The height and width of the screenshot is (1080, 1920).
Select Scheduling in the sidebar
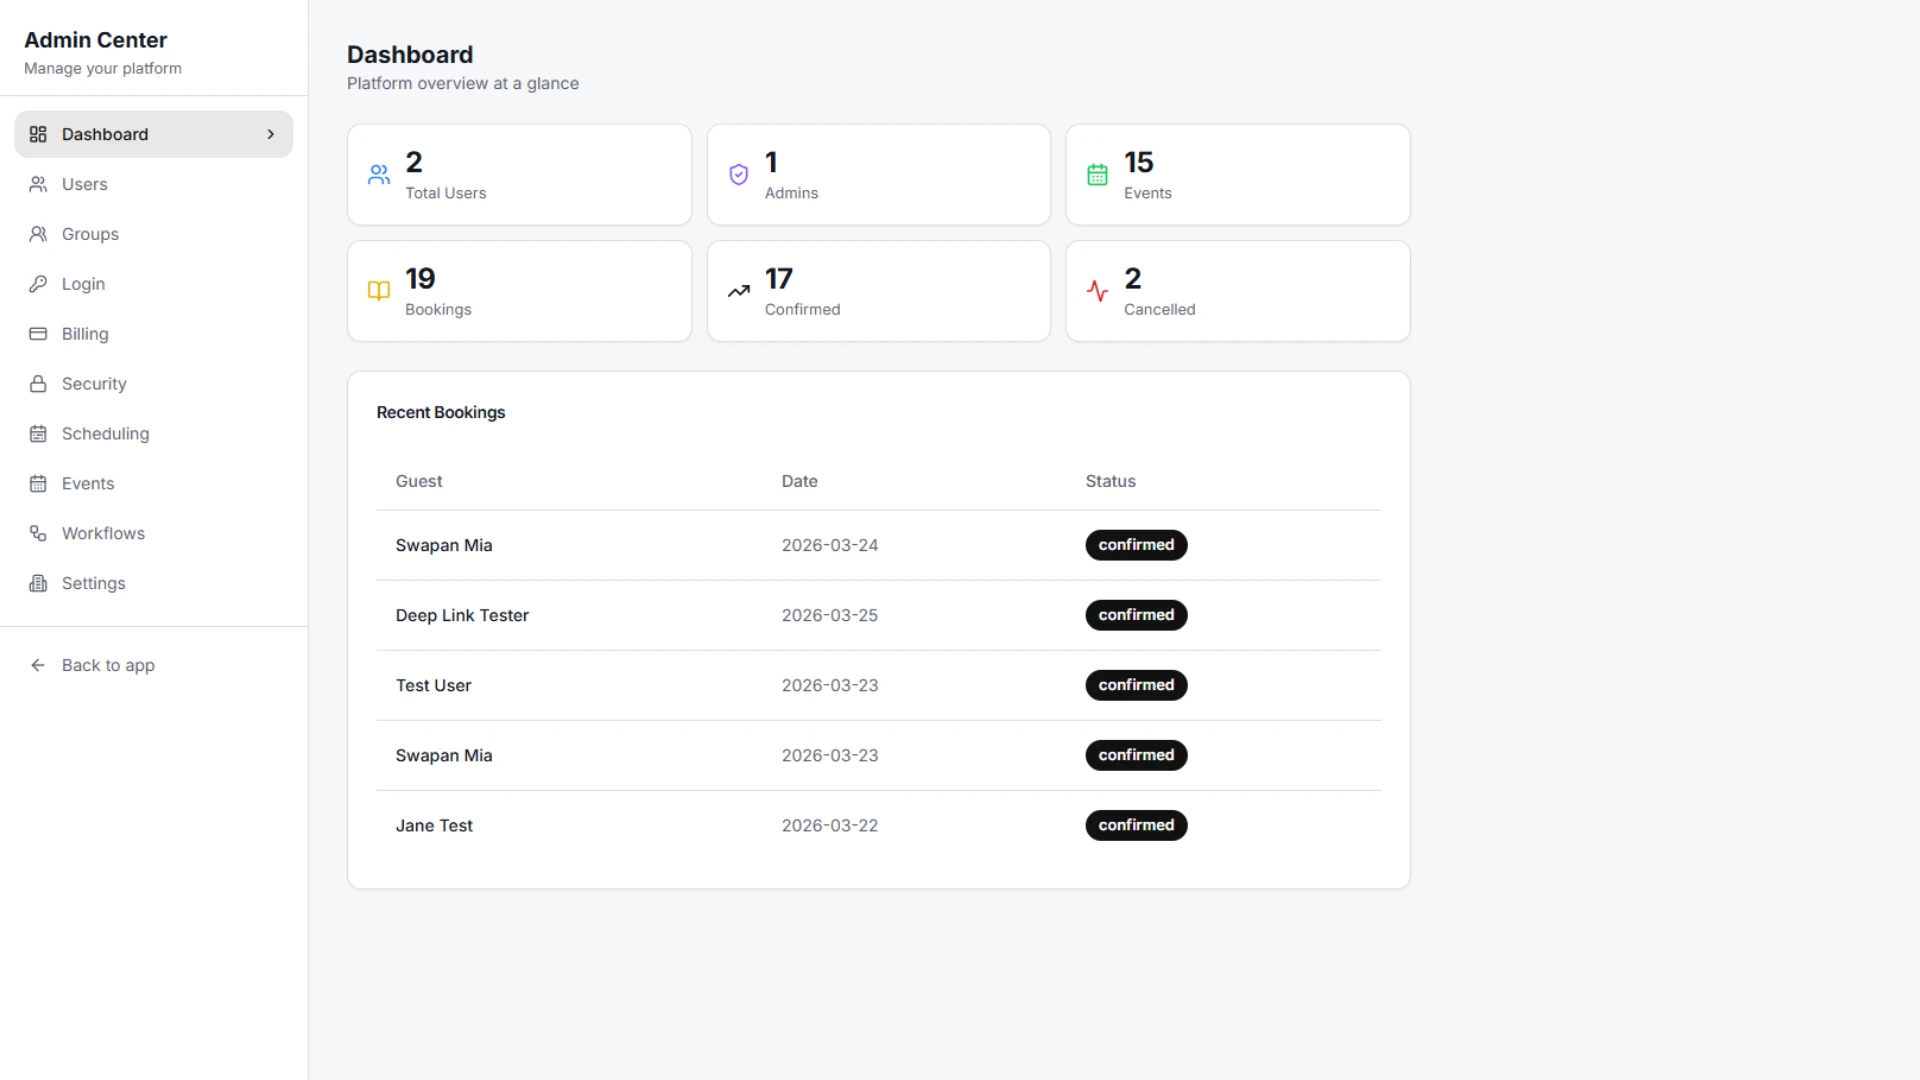click(154, 434)
